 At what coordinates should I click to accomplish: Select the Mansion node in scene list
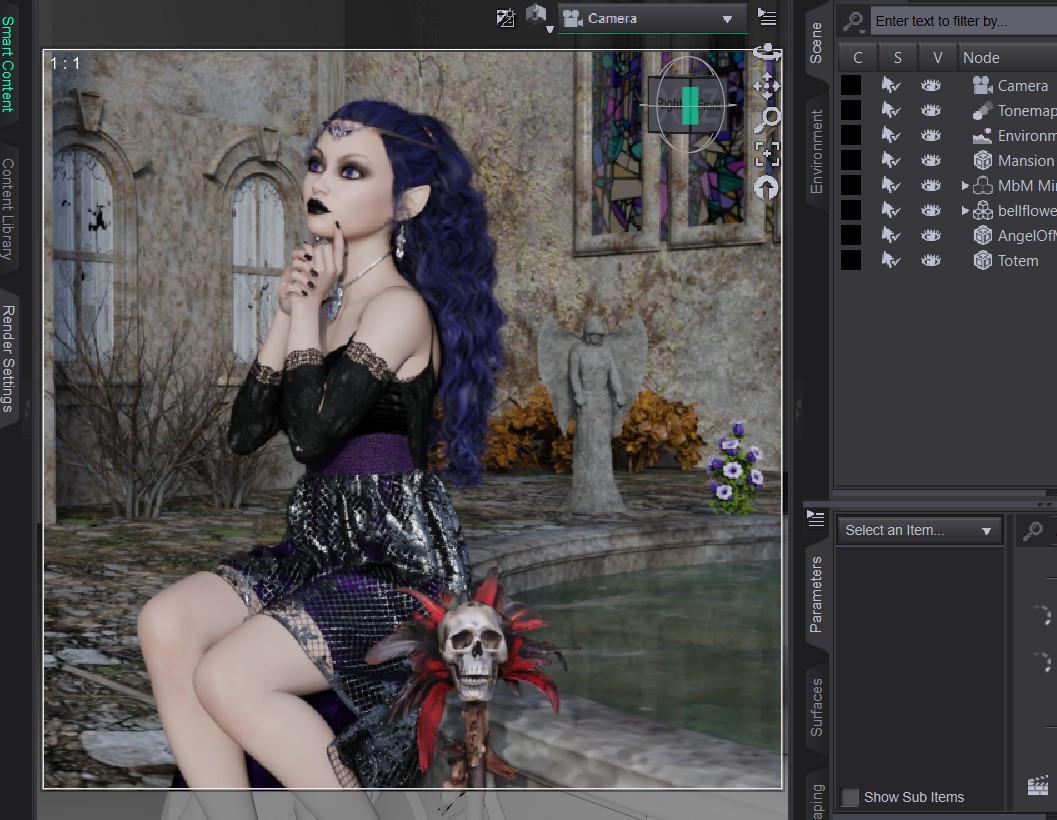pos(1025,160)
